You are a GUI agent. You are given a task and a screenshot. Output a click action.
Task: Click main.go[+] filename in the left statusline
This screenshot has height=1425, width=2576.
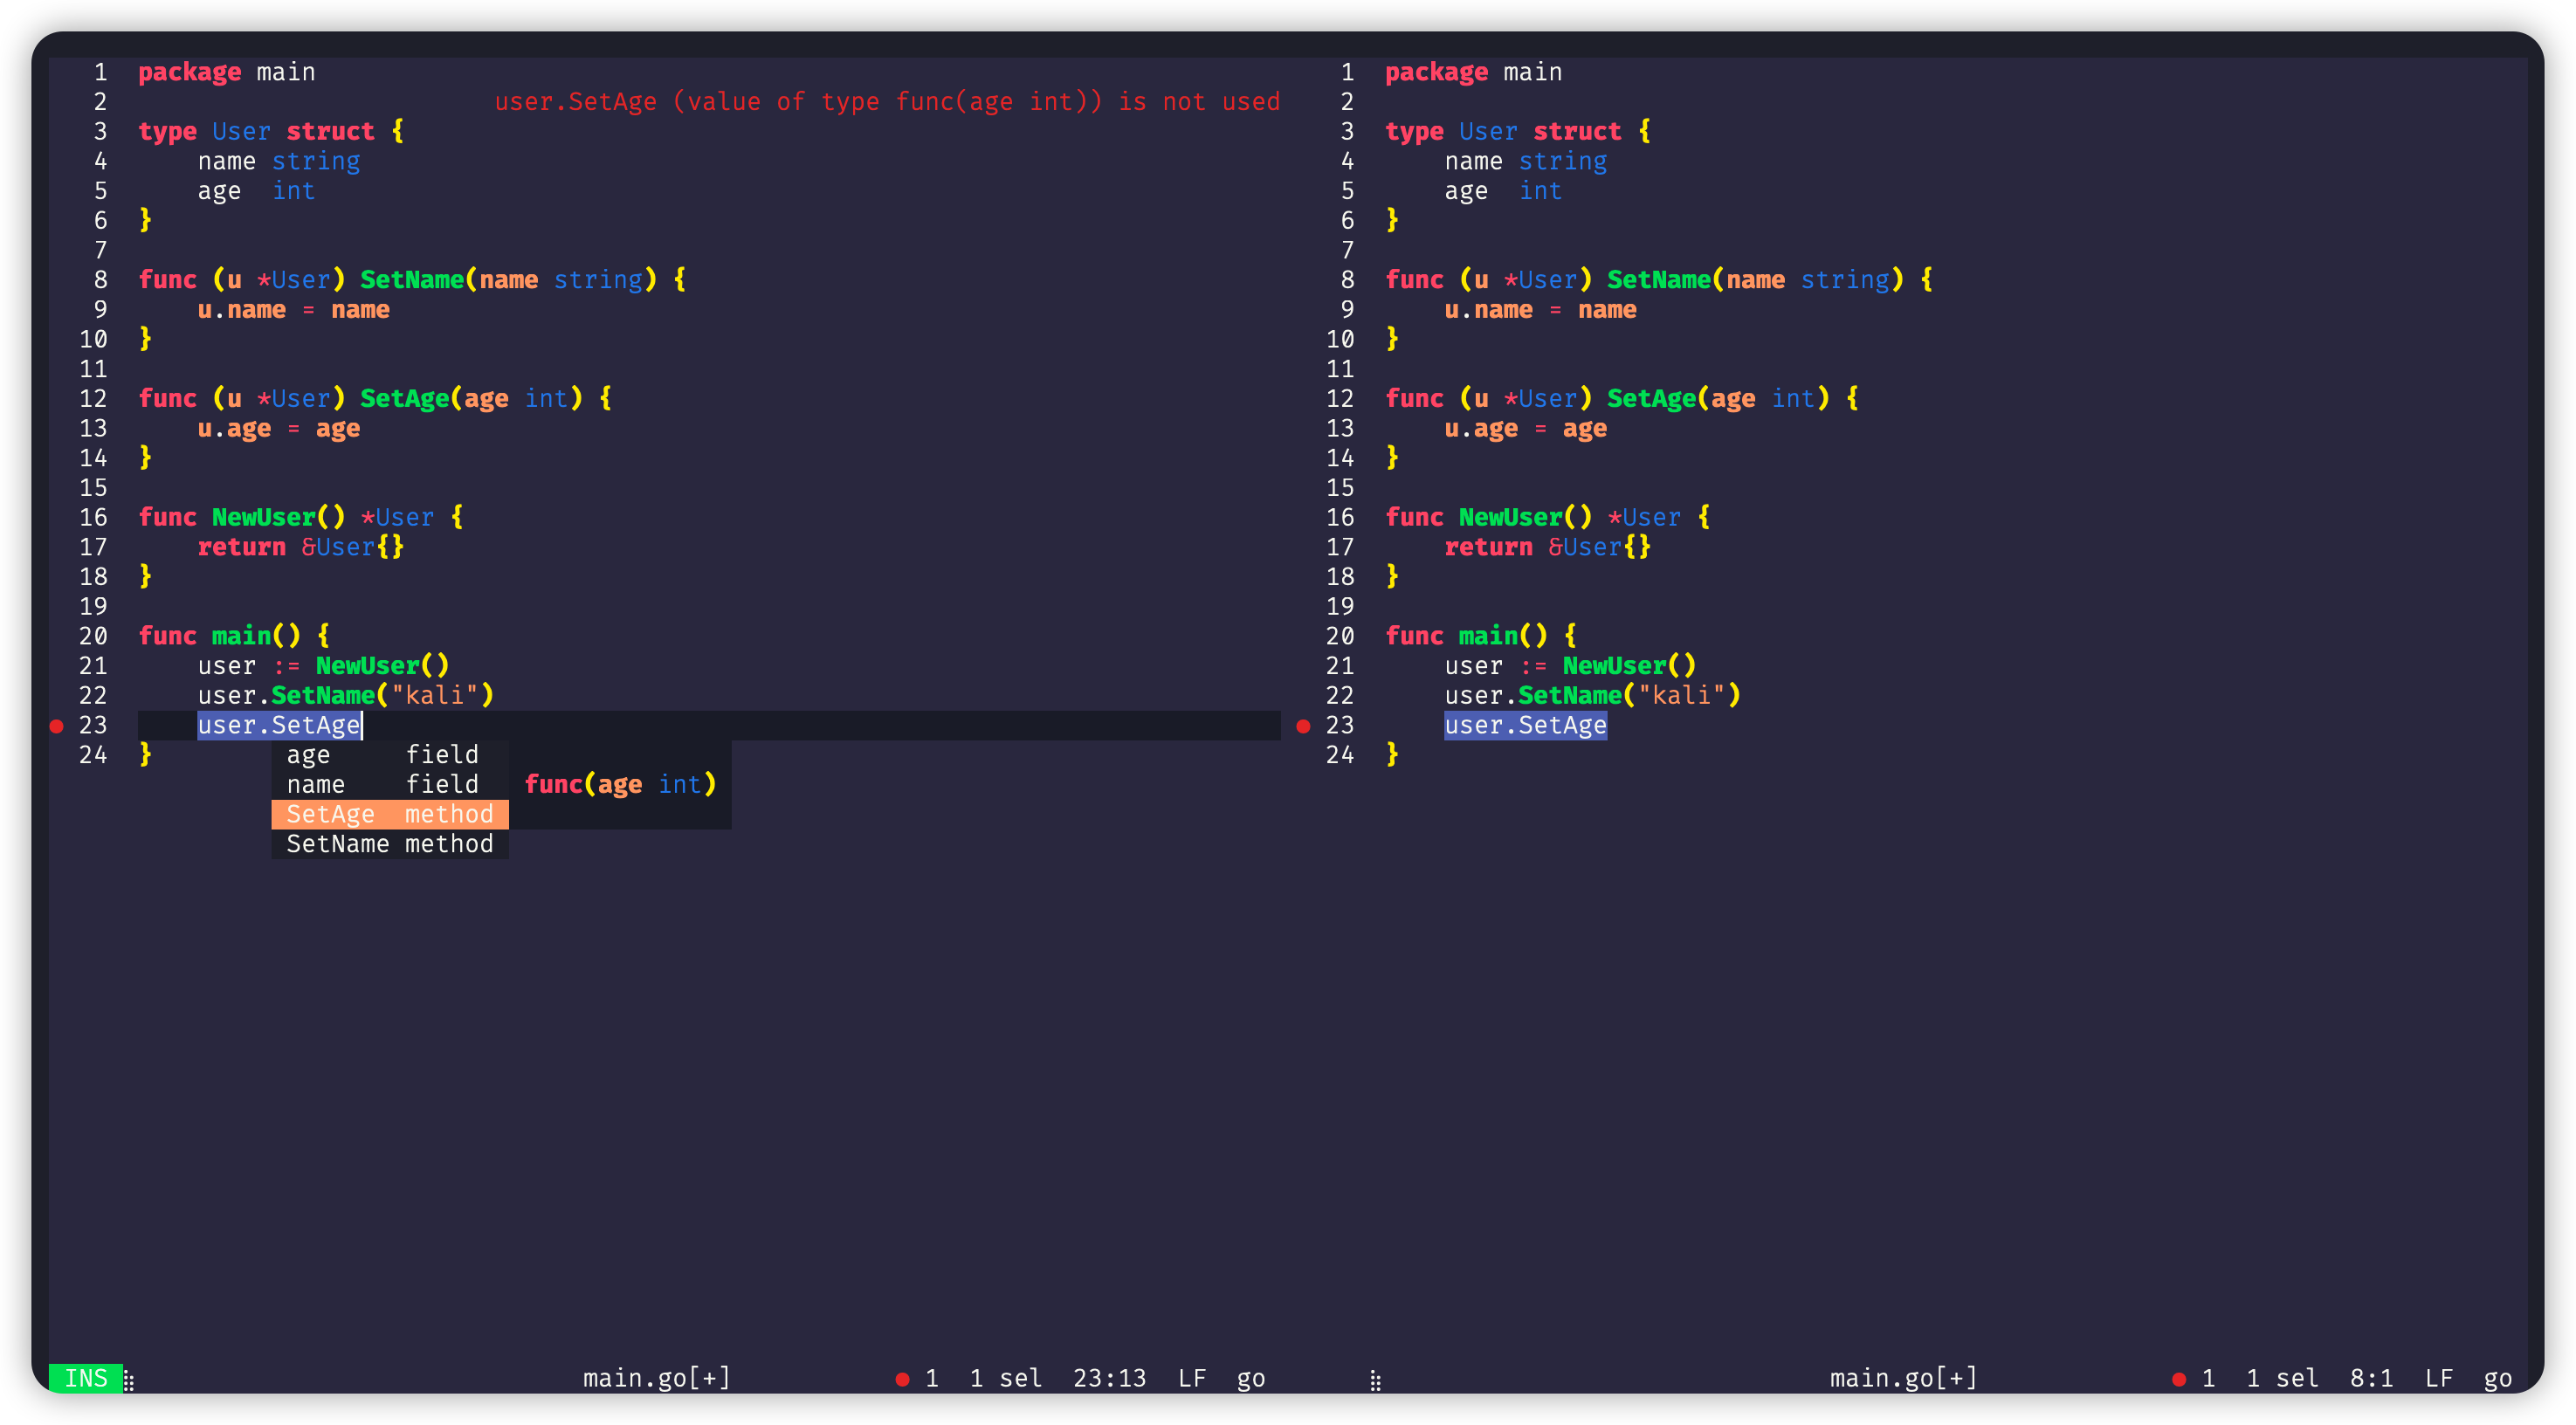[656, 1378]
